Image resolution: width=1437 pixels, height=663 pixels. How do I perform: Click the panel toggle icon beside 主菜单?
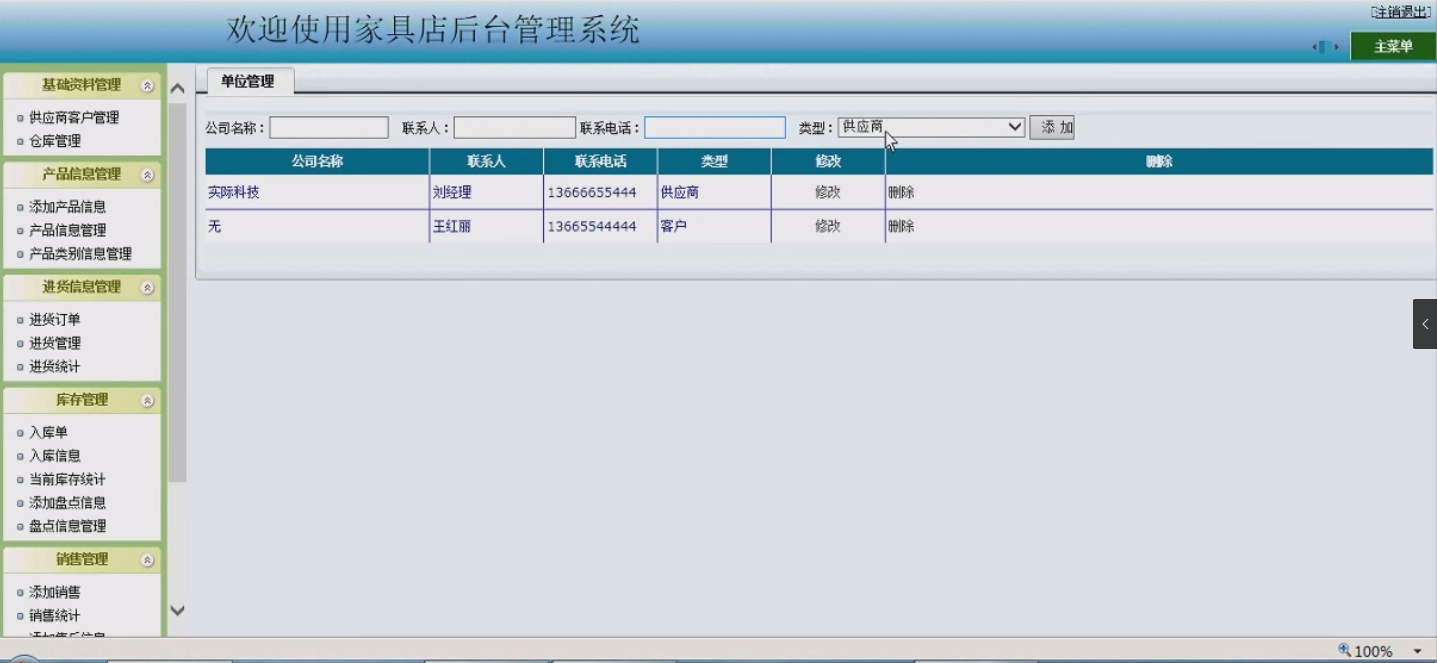click(1326, 47)
